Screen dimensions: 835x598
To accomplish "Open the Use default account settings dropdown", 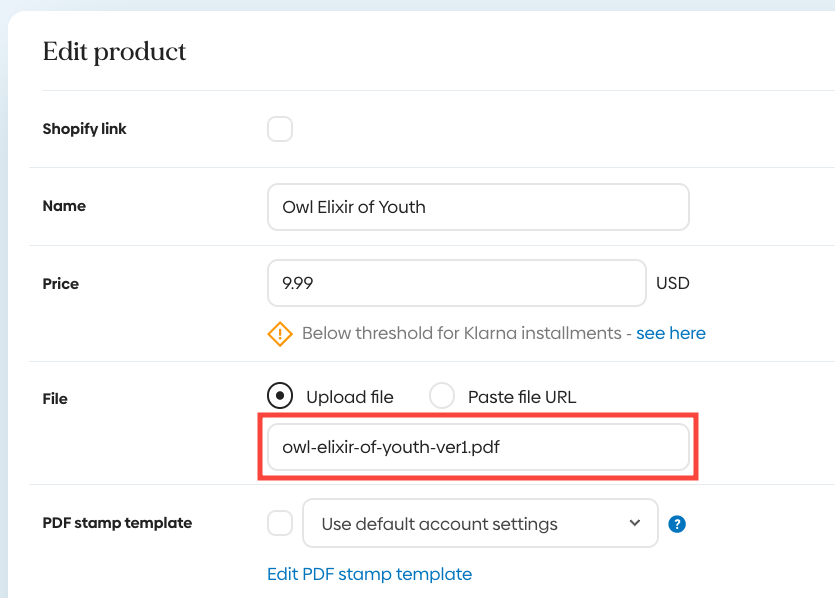I will coord(480,523).
